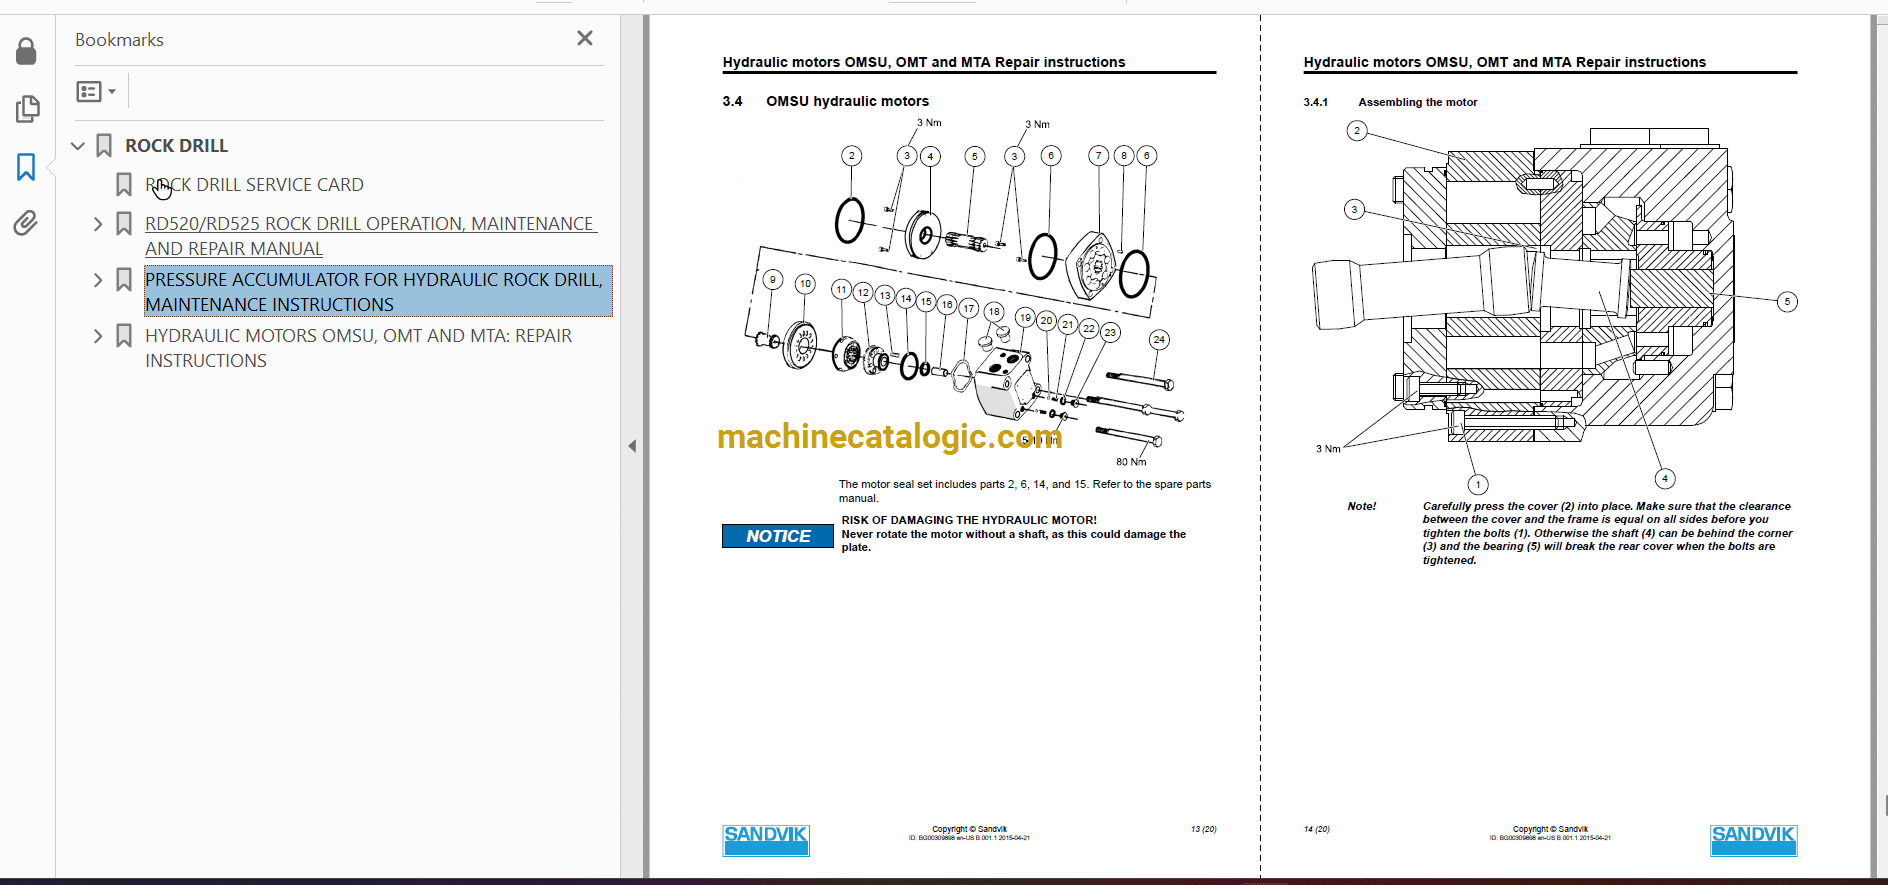Collapse the navigation pane with the arrow handle

[632, 446]
